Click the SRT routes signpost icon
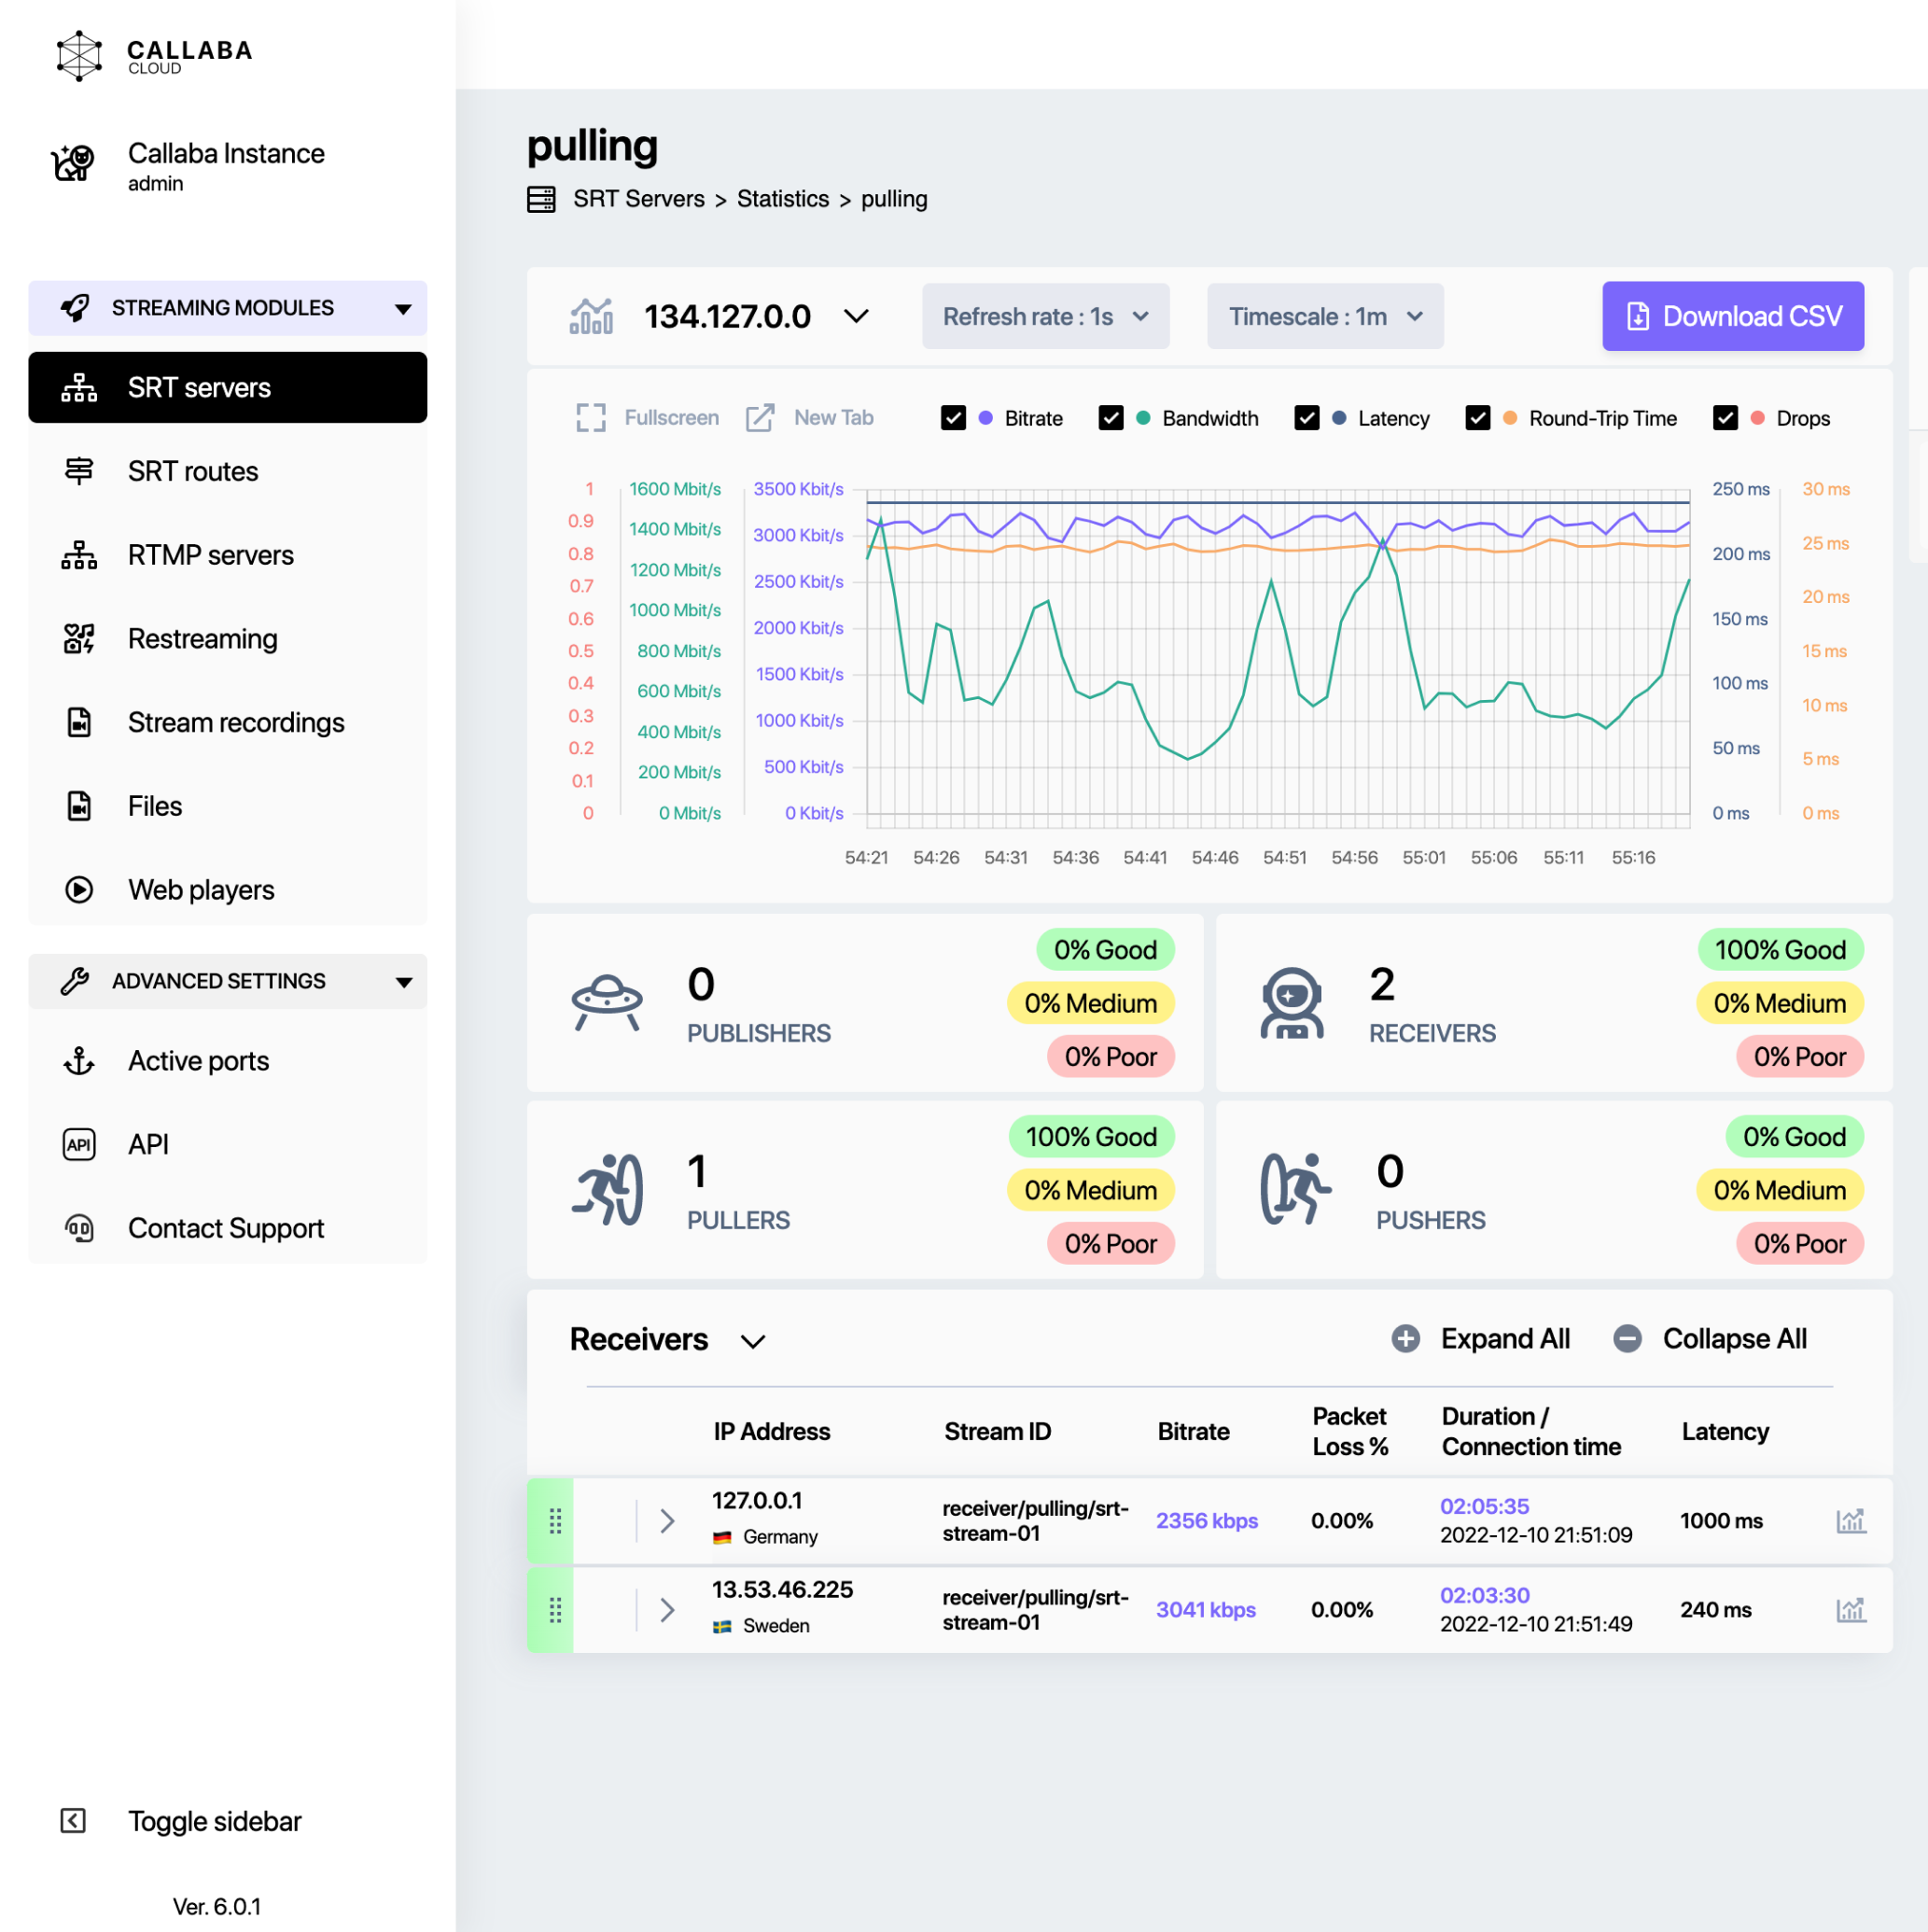The width and height of the screenshot is (1928, 1932). (x=79, y=471)
